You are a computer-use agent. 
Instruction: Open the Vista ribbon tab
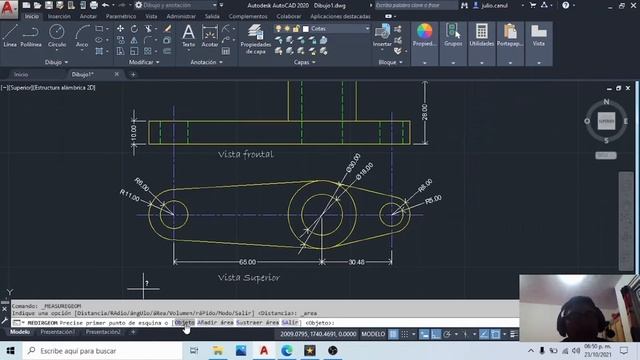(x=151, y=16)
